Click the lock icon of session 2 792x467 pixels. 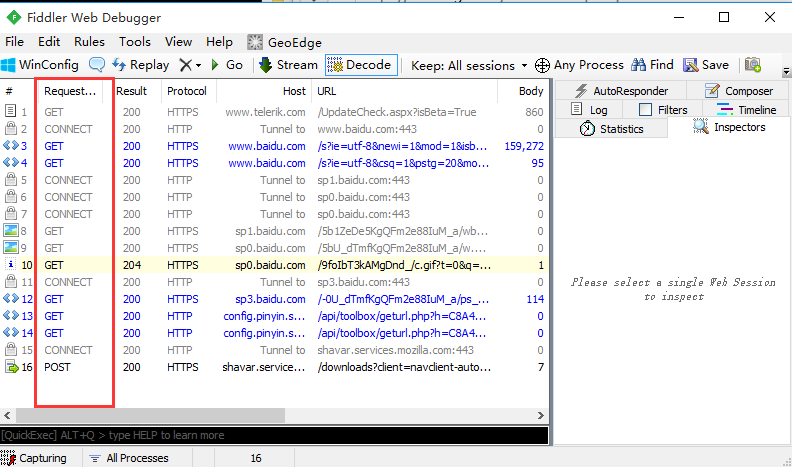(10, 128)
